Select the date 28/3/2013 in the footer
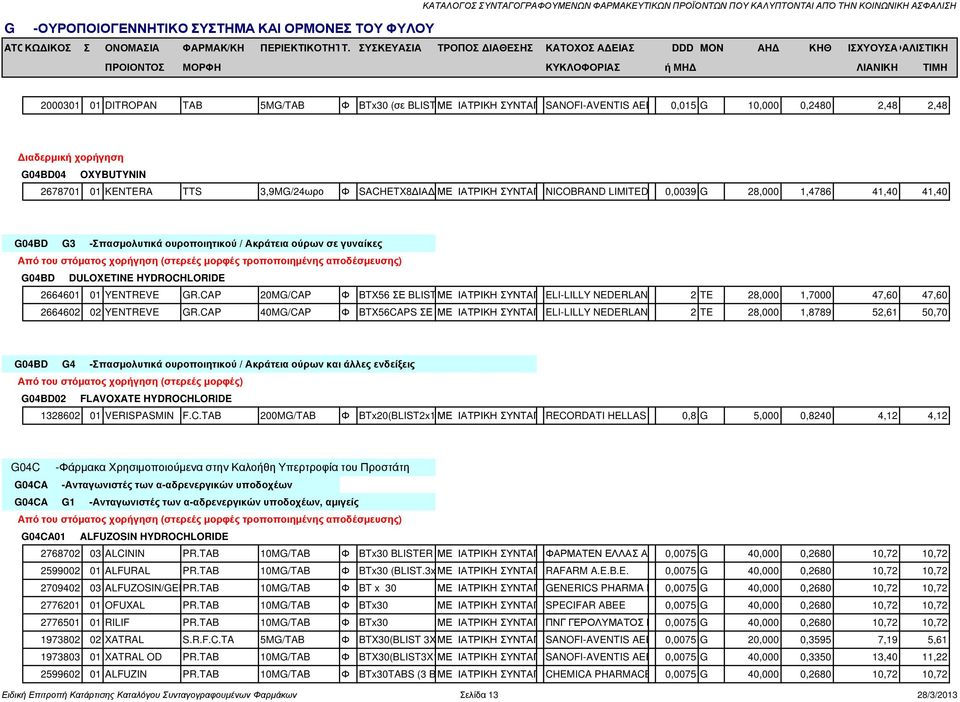The height and width of the screenshot is (702, 960). coord(936,695)
